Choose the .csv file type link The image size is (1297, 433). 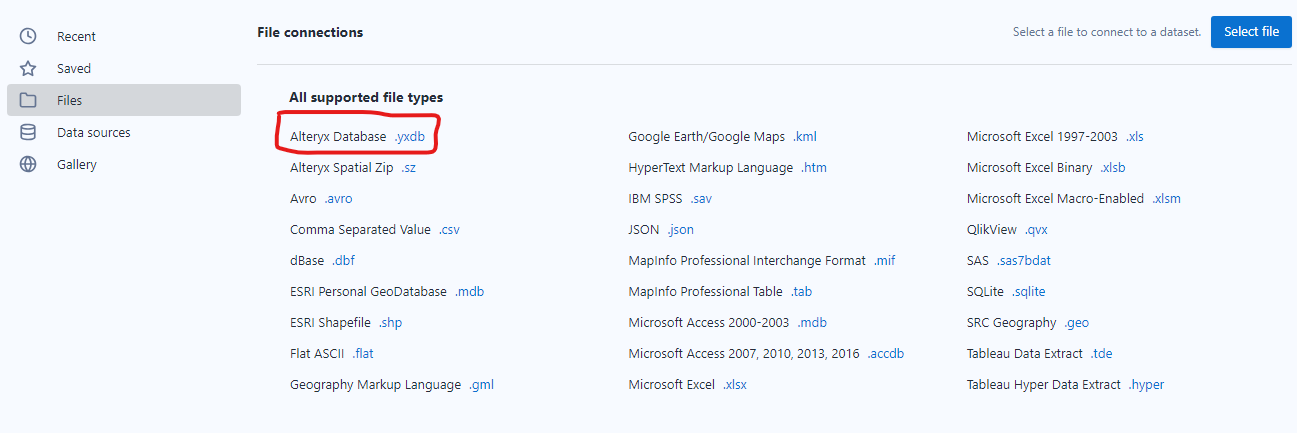[x=449, y=229]
